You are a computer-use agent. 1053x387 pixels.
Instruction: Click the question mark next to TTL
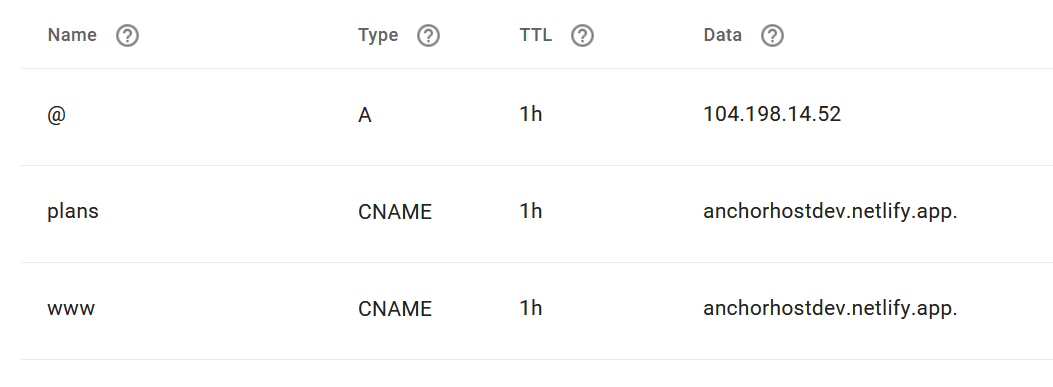coord(582,36)
